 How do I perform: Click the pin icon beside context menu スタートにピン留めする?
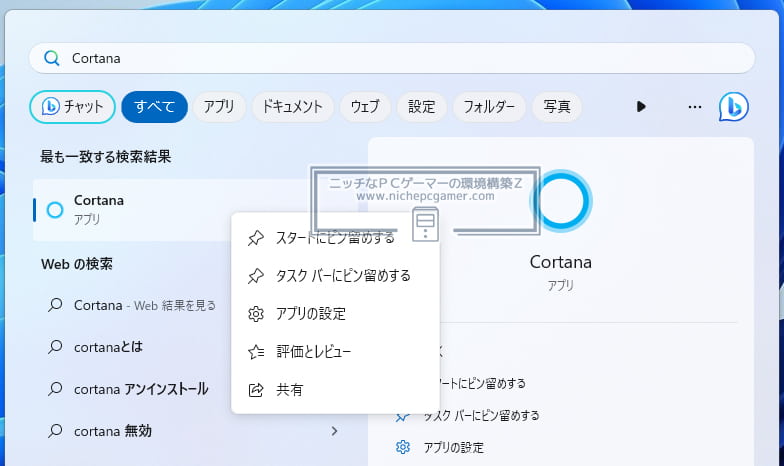pos(256,238)
